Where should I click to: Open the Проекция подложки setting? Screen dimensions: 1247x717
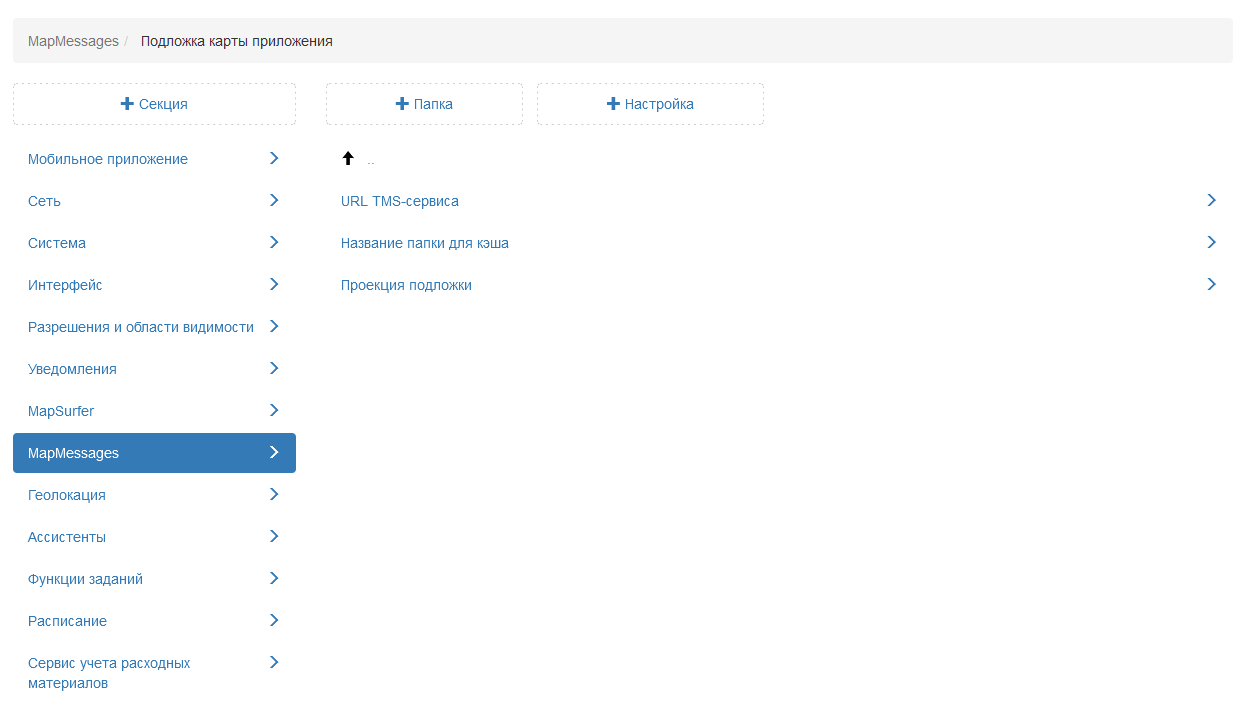pos(779,285)
